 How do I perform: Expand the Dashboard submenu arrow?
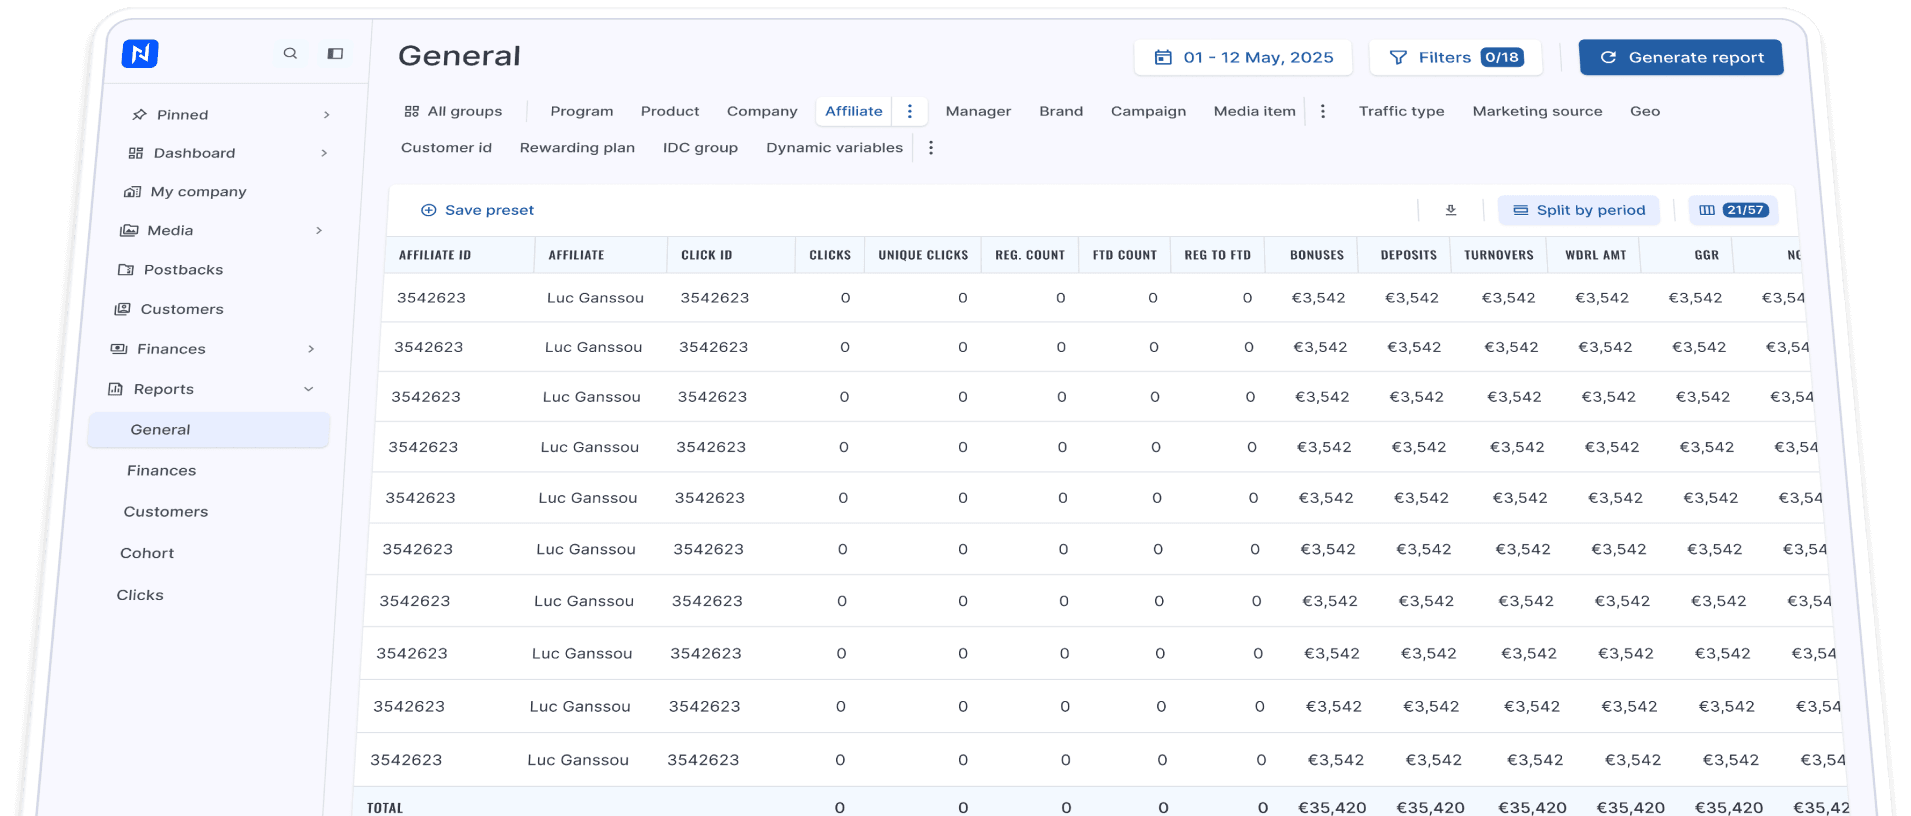[x=324, y=153]
